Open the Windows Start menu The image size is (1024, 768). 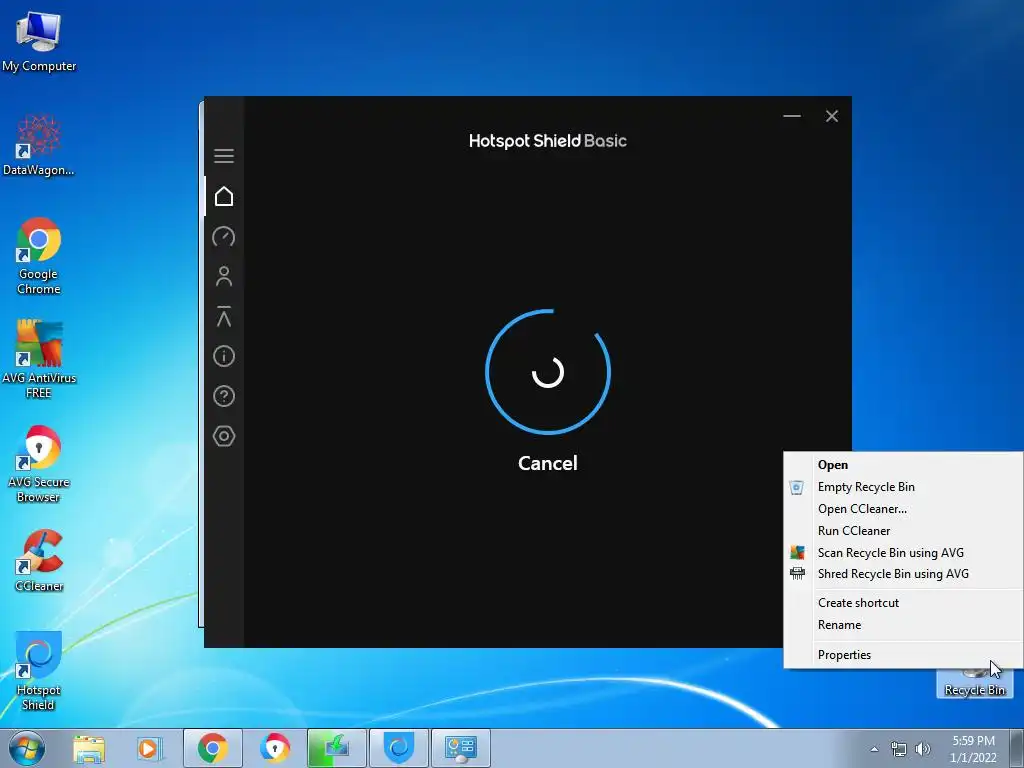[27, 748]
